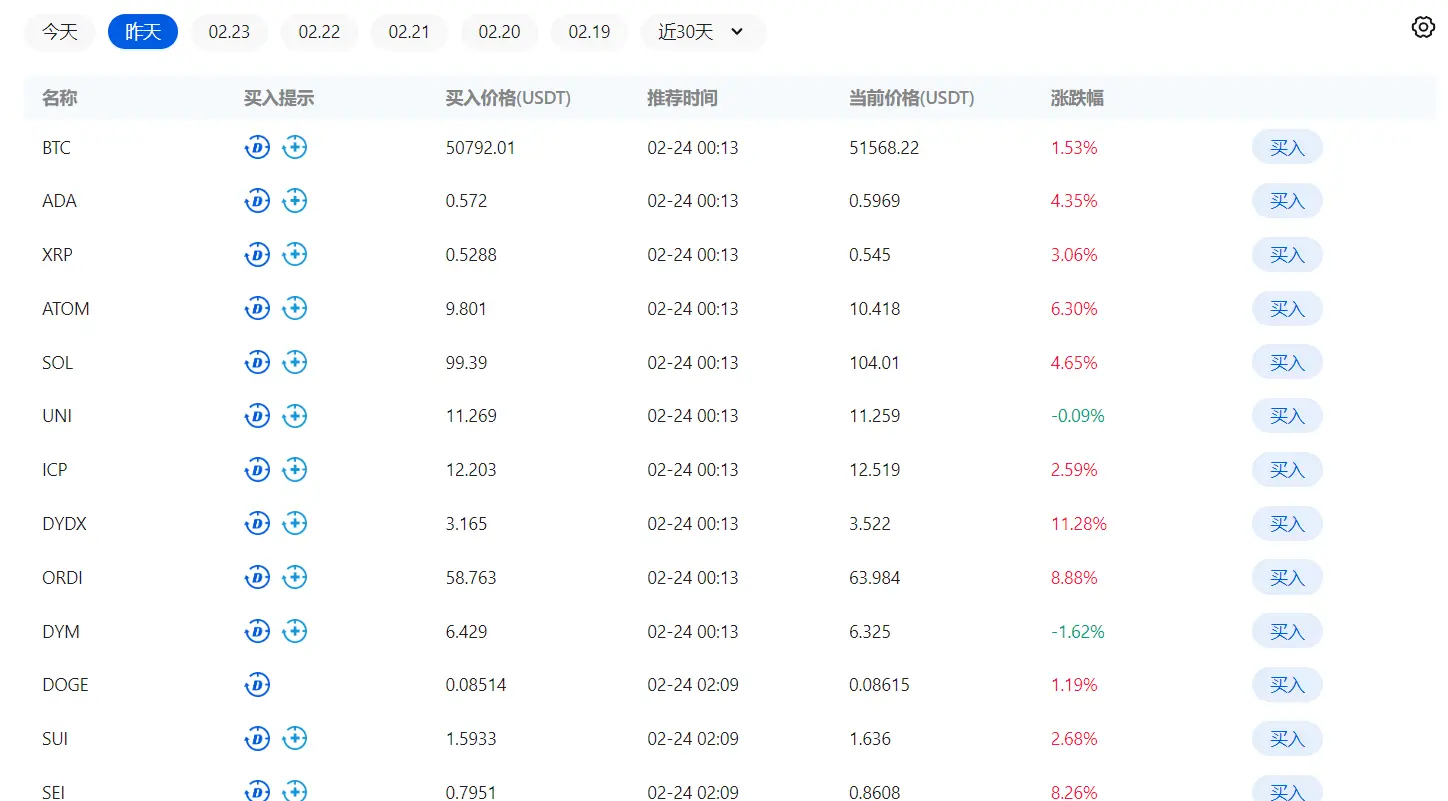Click 买入 button for ADA
Image resolution: width=1448 pixels, height=801 pixels.
[x=1287, y=201]
